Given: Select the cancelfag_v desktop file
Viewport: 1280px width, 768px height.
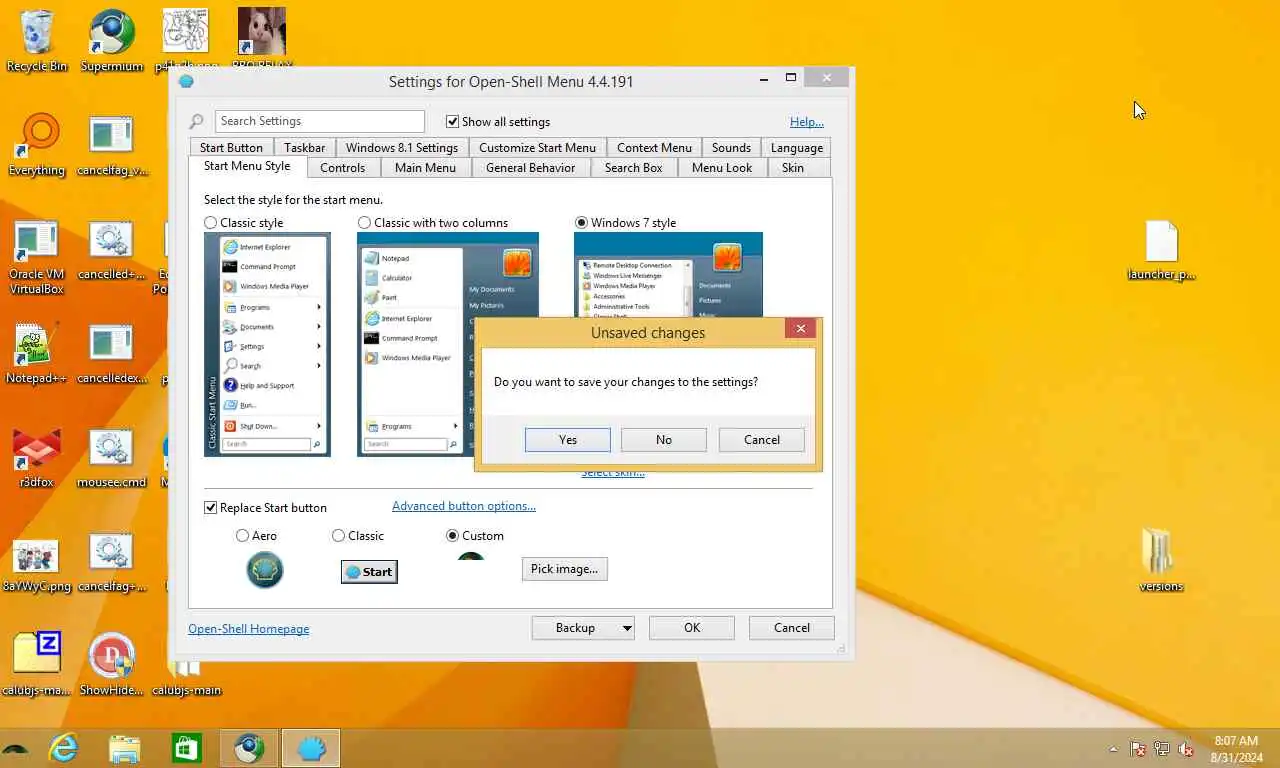Looking at the screenshot, I should click(112, 145).
